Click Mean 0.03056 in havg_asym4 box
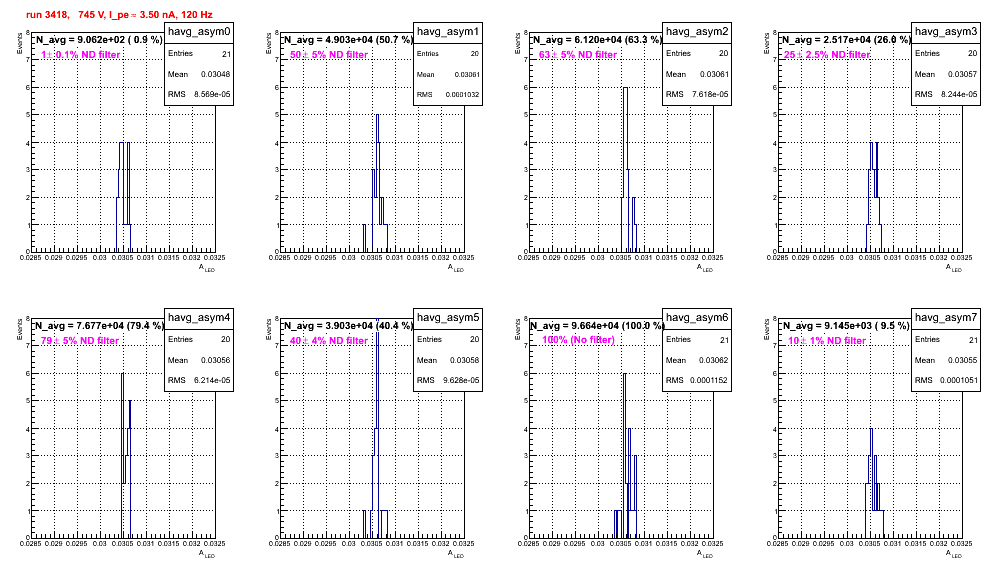 [199, 360]
